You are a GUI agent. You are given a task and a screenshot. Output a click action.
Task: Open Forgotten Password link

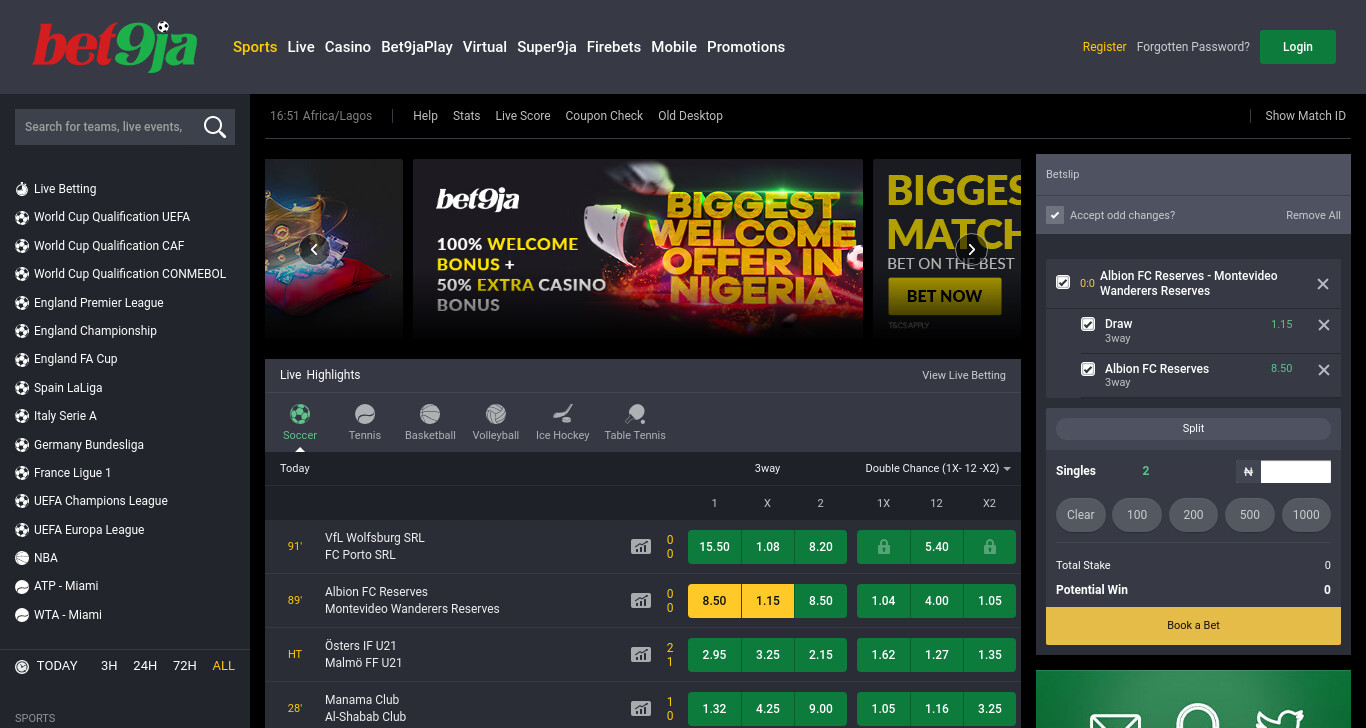coord(1193,47)
